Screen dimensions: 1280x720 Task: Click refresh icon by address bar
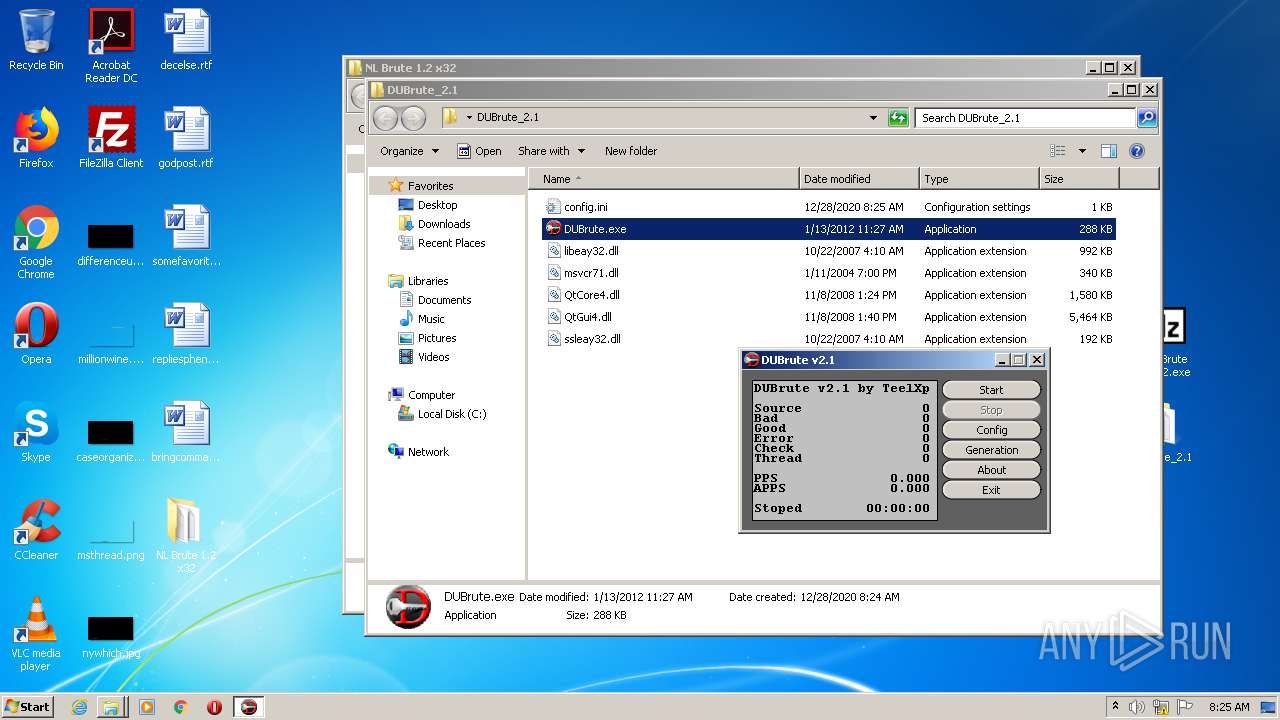[898, 118]
